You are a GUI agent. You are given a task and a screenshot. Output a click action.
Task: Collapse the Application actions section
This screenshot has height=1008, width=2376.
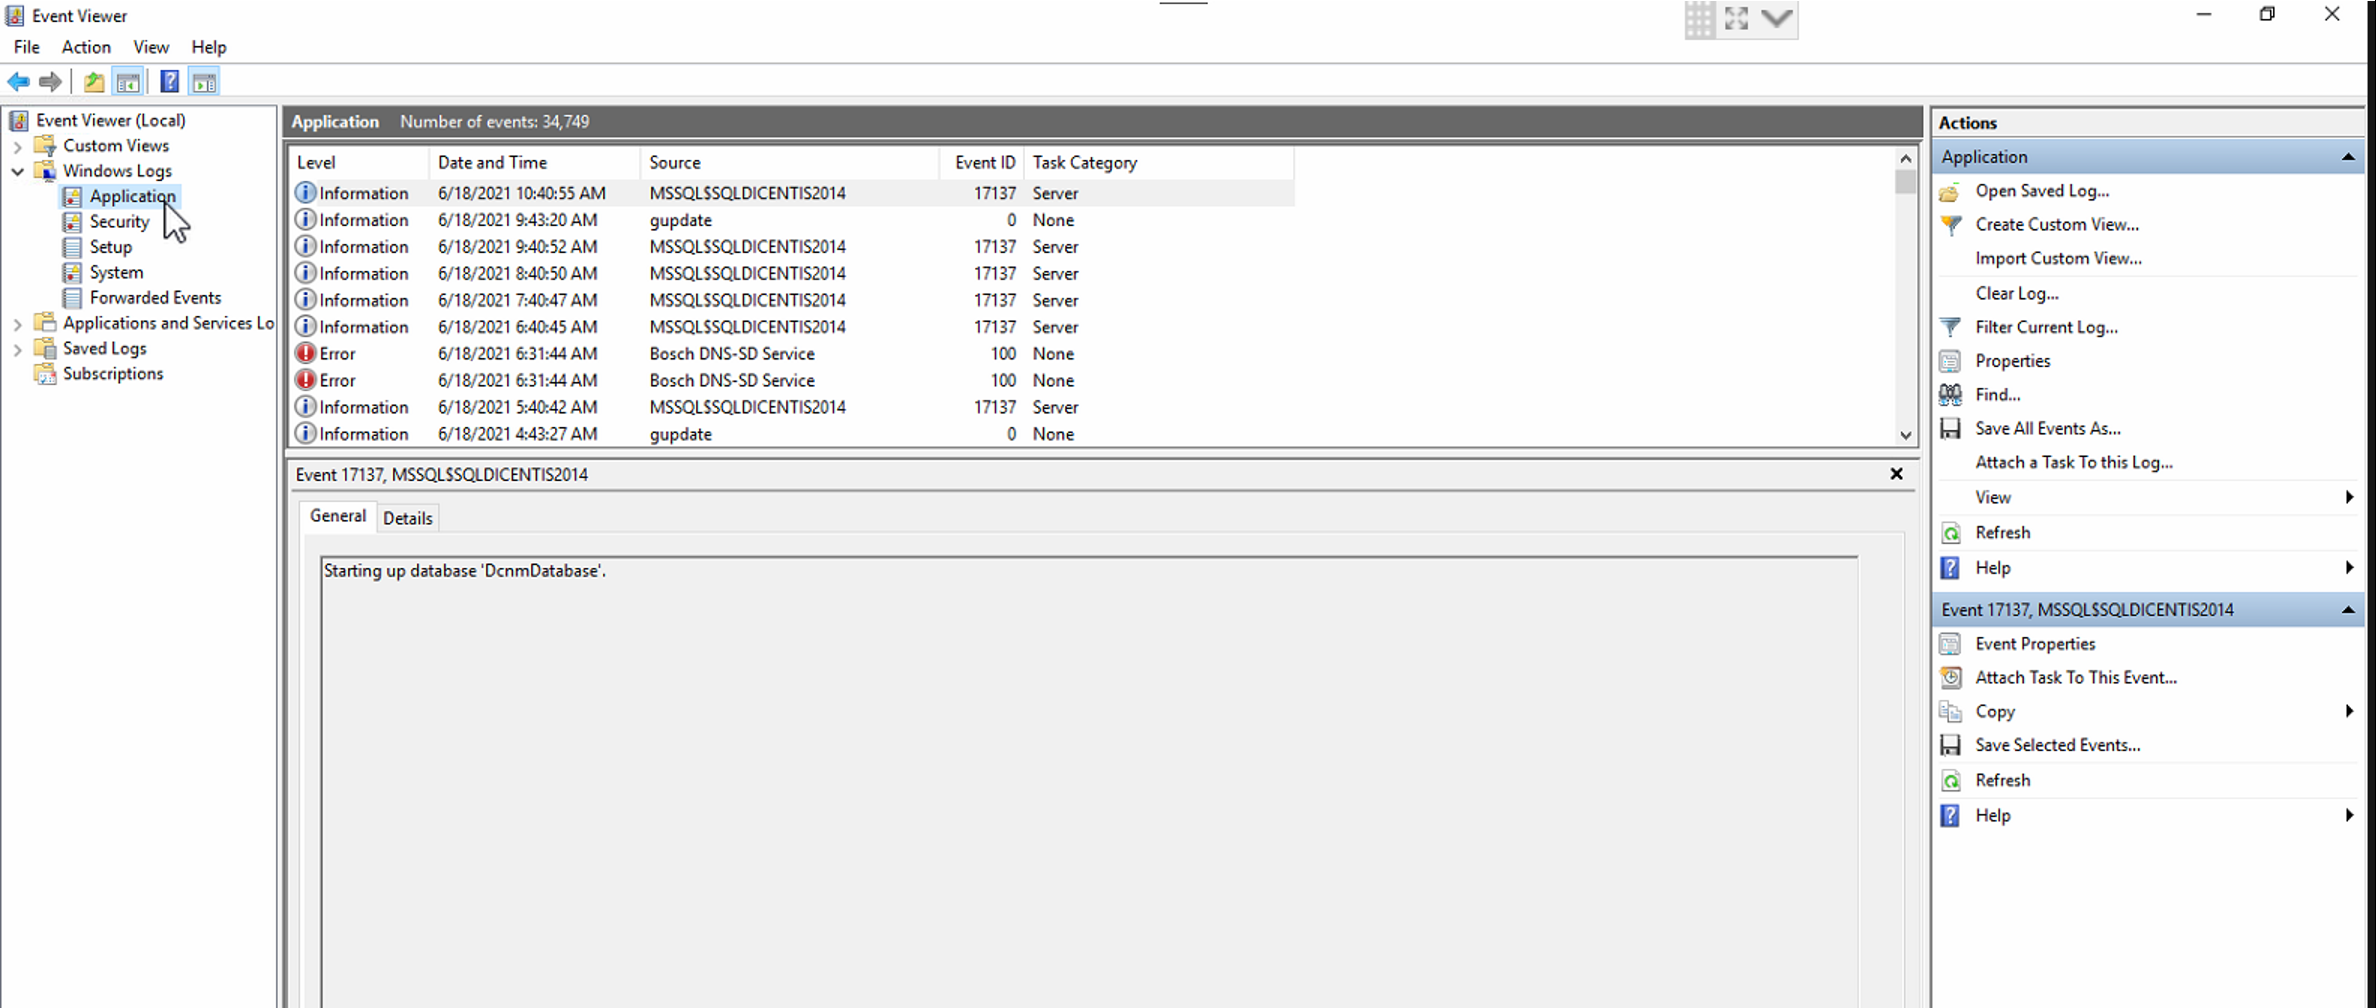(2348, 157)
